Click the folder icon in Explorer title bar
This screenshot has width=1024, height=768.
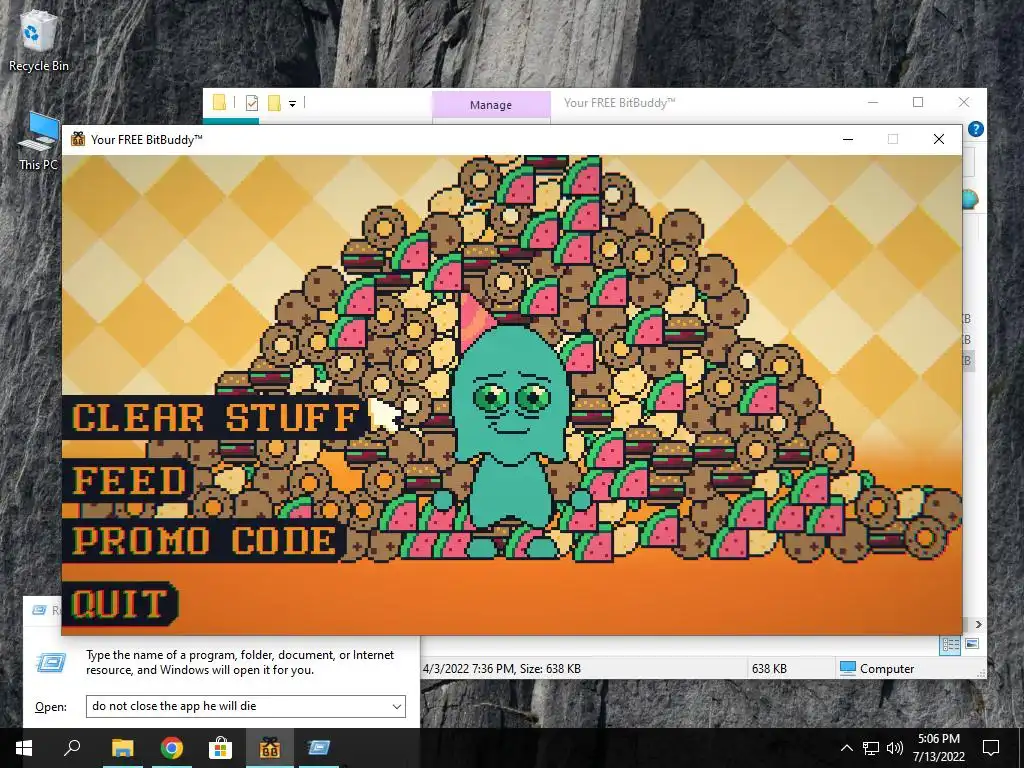[219, 103]
